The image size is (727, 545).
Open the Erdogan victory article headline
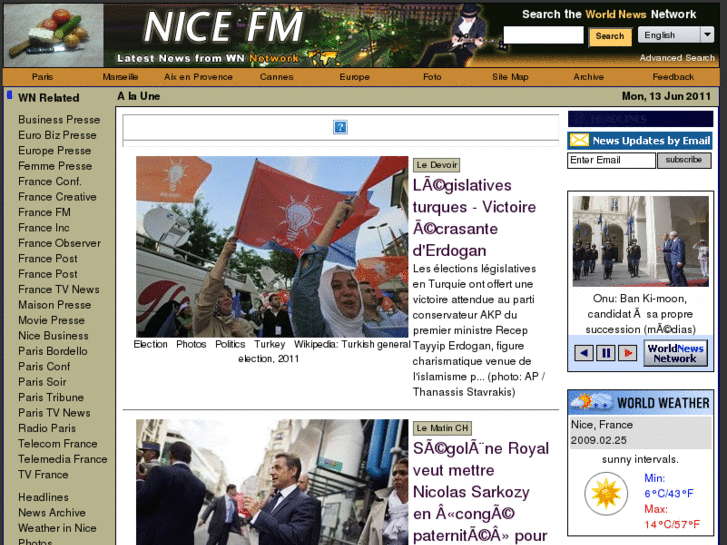474,218
